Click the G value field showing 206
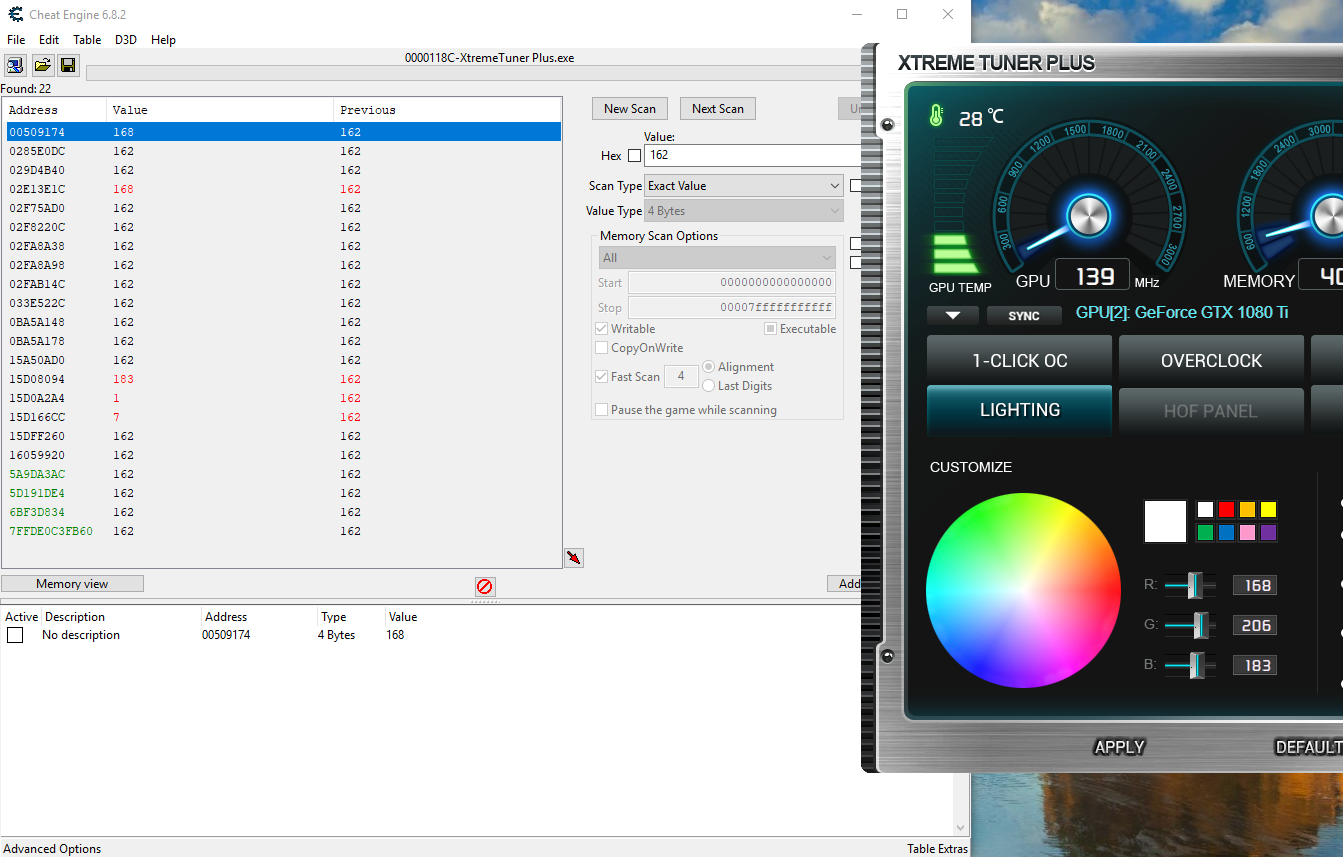 coord(1255,625)
